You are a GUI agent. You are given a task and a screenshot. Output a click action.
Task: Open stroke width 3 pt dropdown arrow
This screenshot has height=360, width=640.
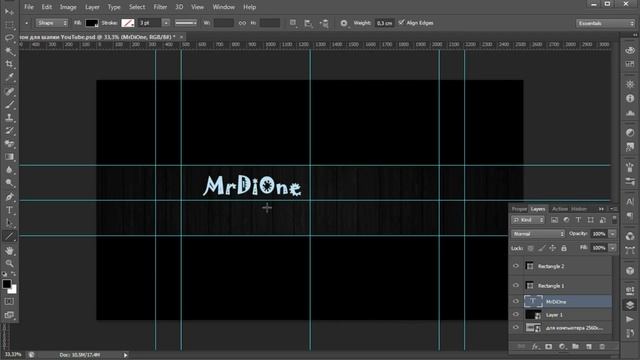pyautogui.click(x=166, y=23)
